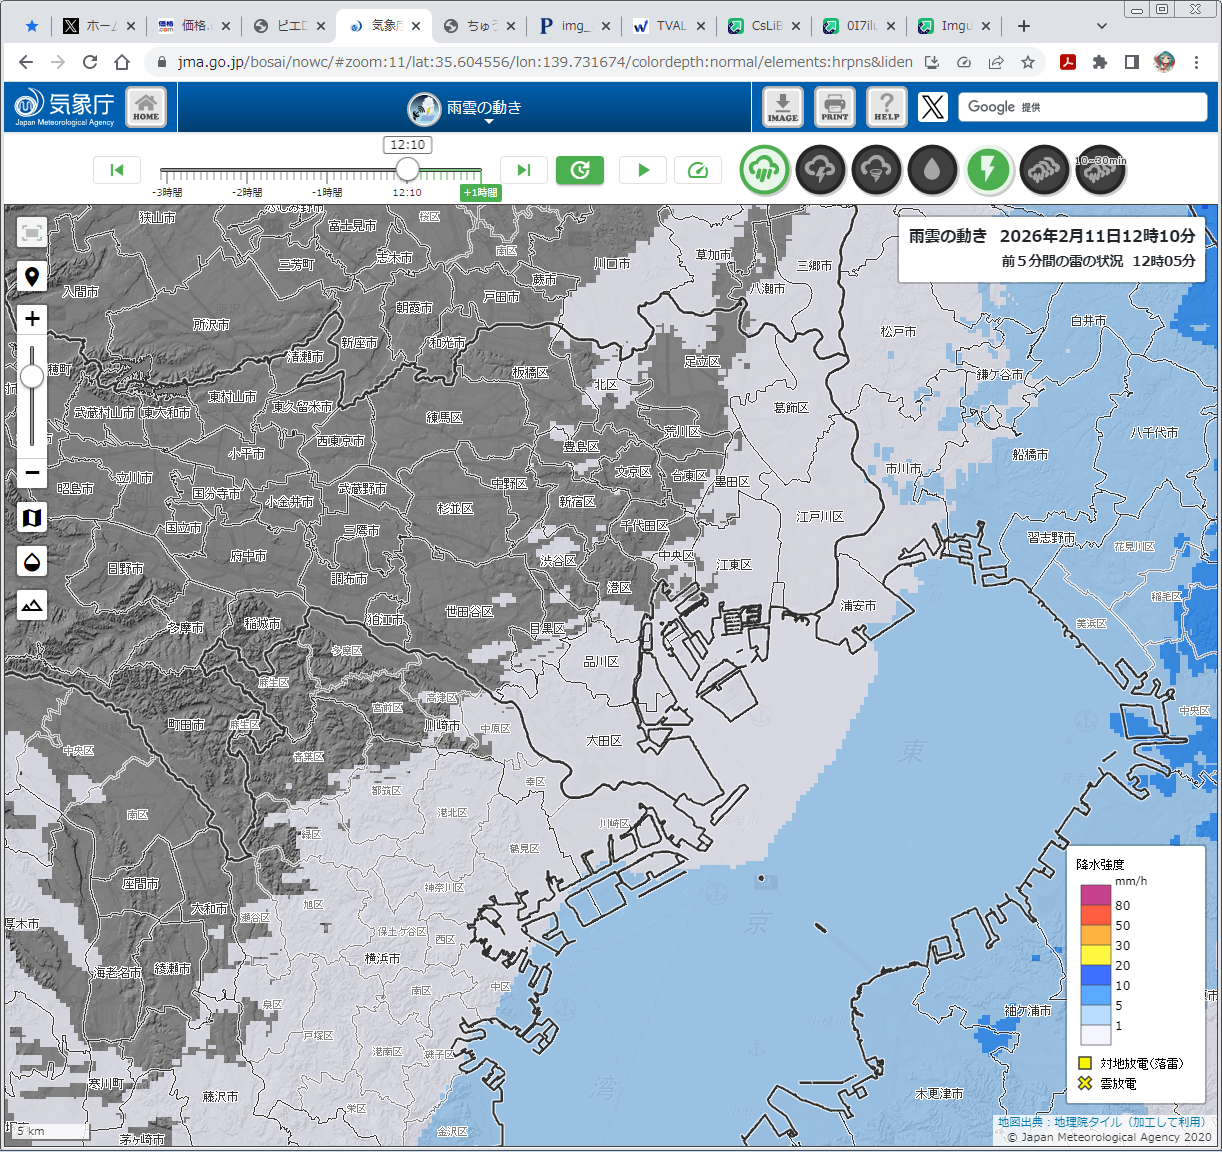Open the HELP page
Viewport: 1222px width, 1152px height.
click(x=886, y=106)
